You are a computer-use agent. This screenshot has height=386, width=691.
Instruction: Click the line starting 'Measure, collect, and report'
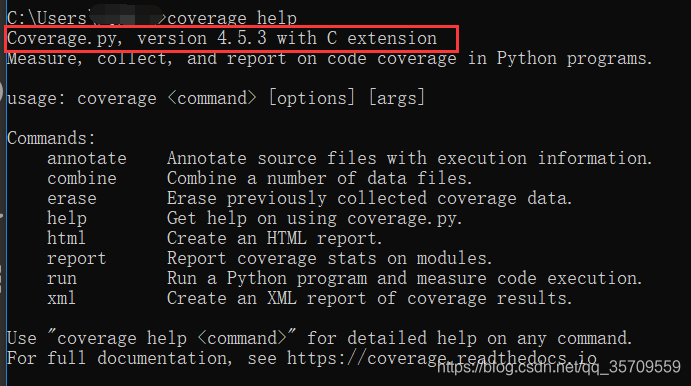[x=329, y=59]
